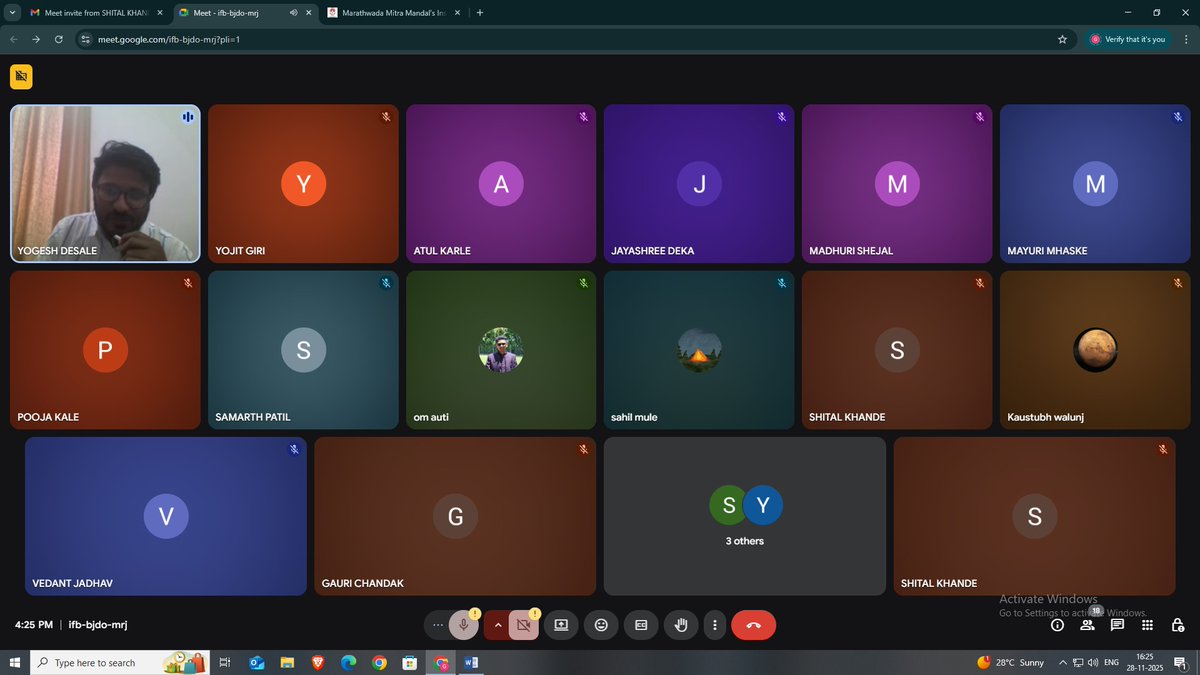This screenshot has width=1200, height=675.
Task: Launch Microsoft Edge from the taskbar
Action: pos(348,662)
